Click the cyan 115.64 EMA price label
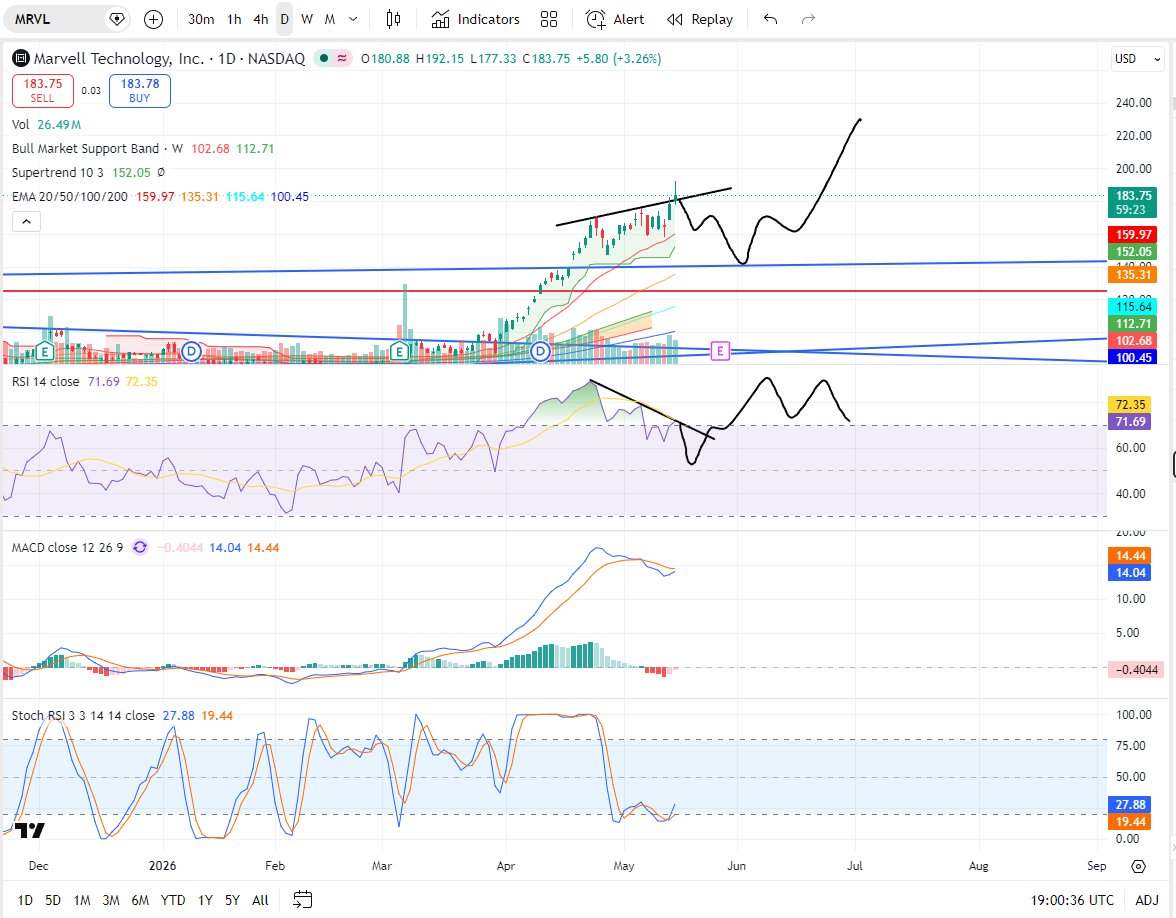 tap(1132, 306)
